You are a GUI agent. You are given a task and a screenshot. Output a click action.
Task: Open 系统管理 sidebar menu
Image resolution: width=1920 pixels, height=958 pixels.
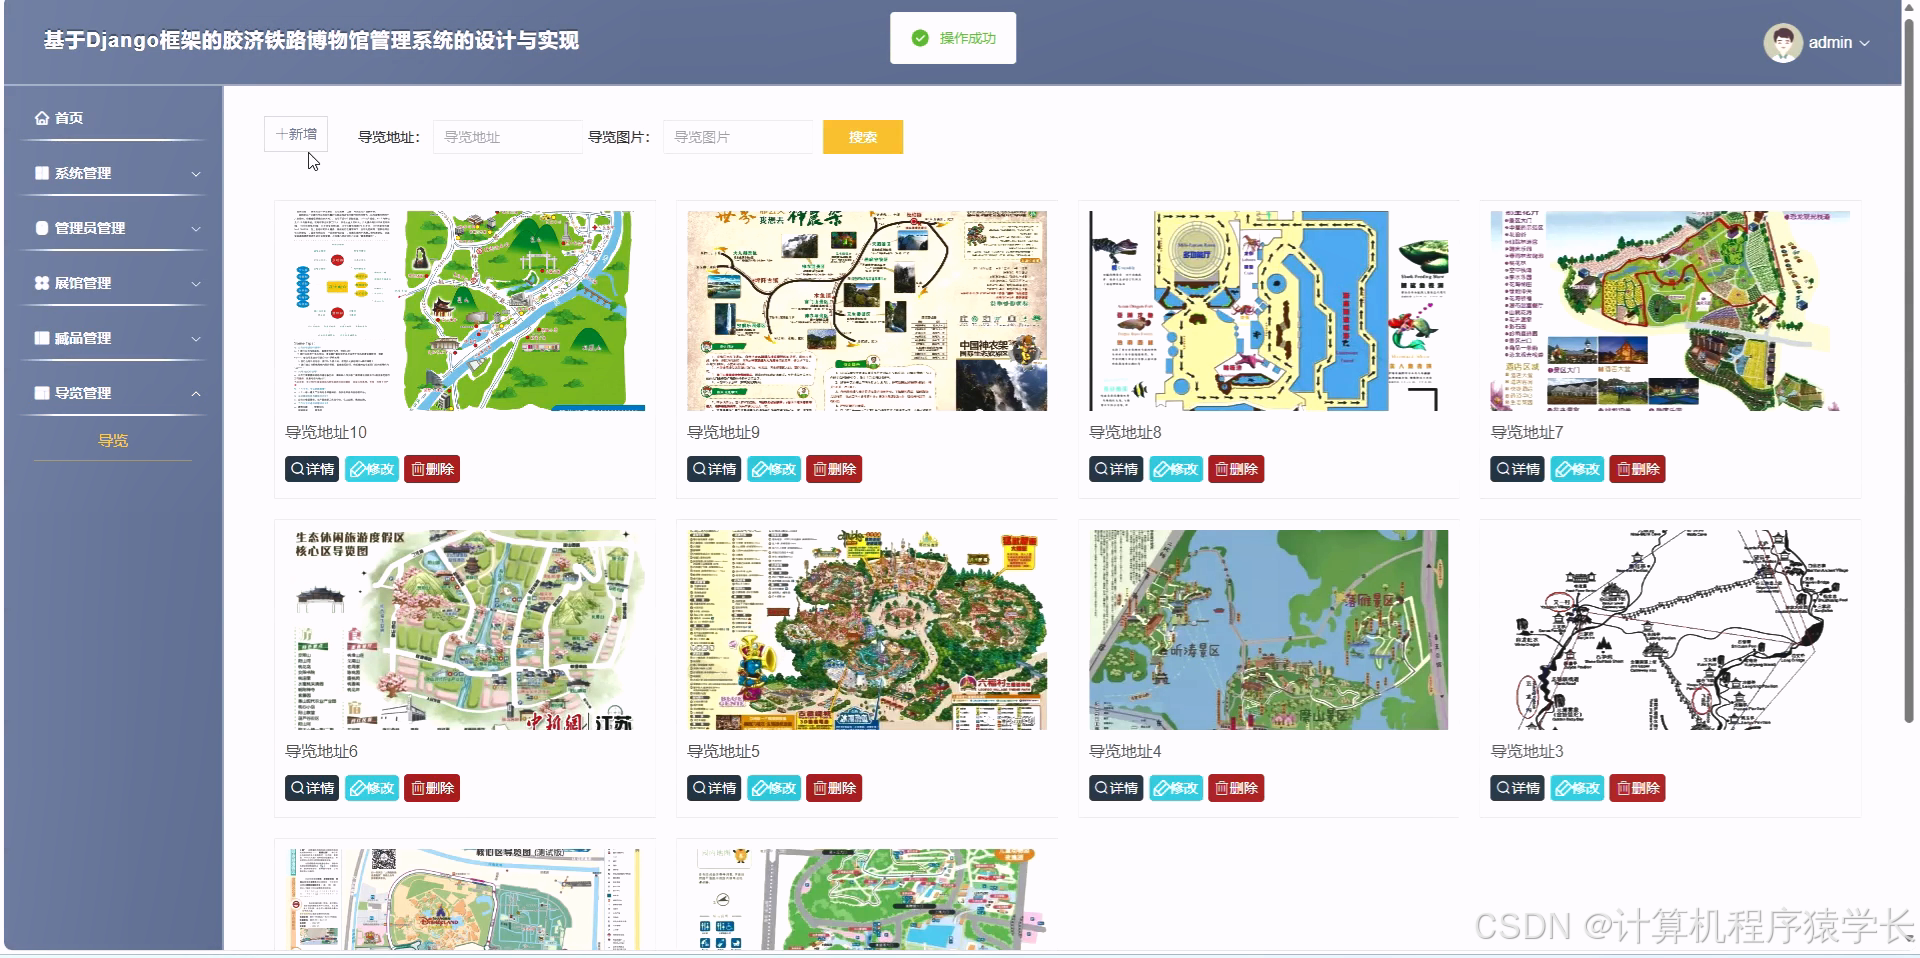click(113, 173)
